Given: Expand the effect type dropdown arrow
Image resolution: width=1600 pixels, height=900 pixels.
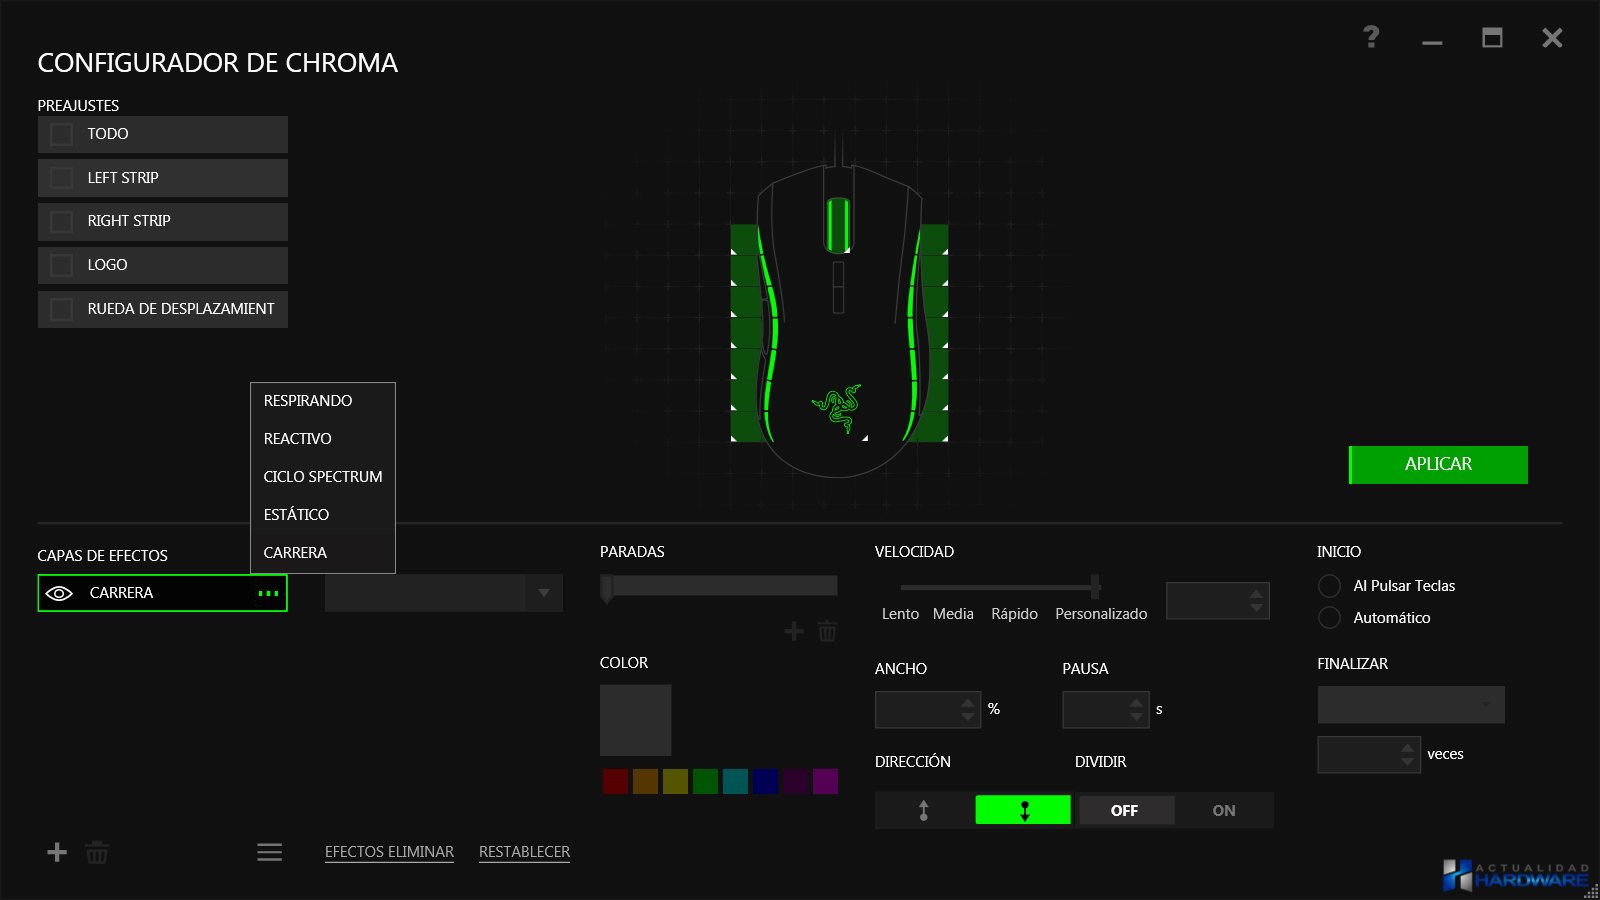Looking at the screenshot, I should click(544, 593).
